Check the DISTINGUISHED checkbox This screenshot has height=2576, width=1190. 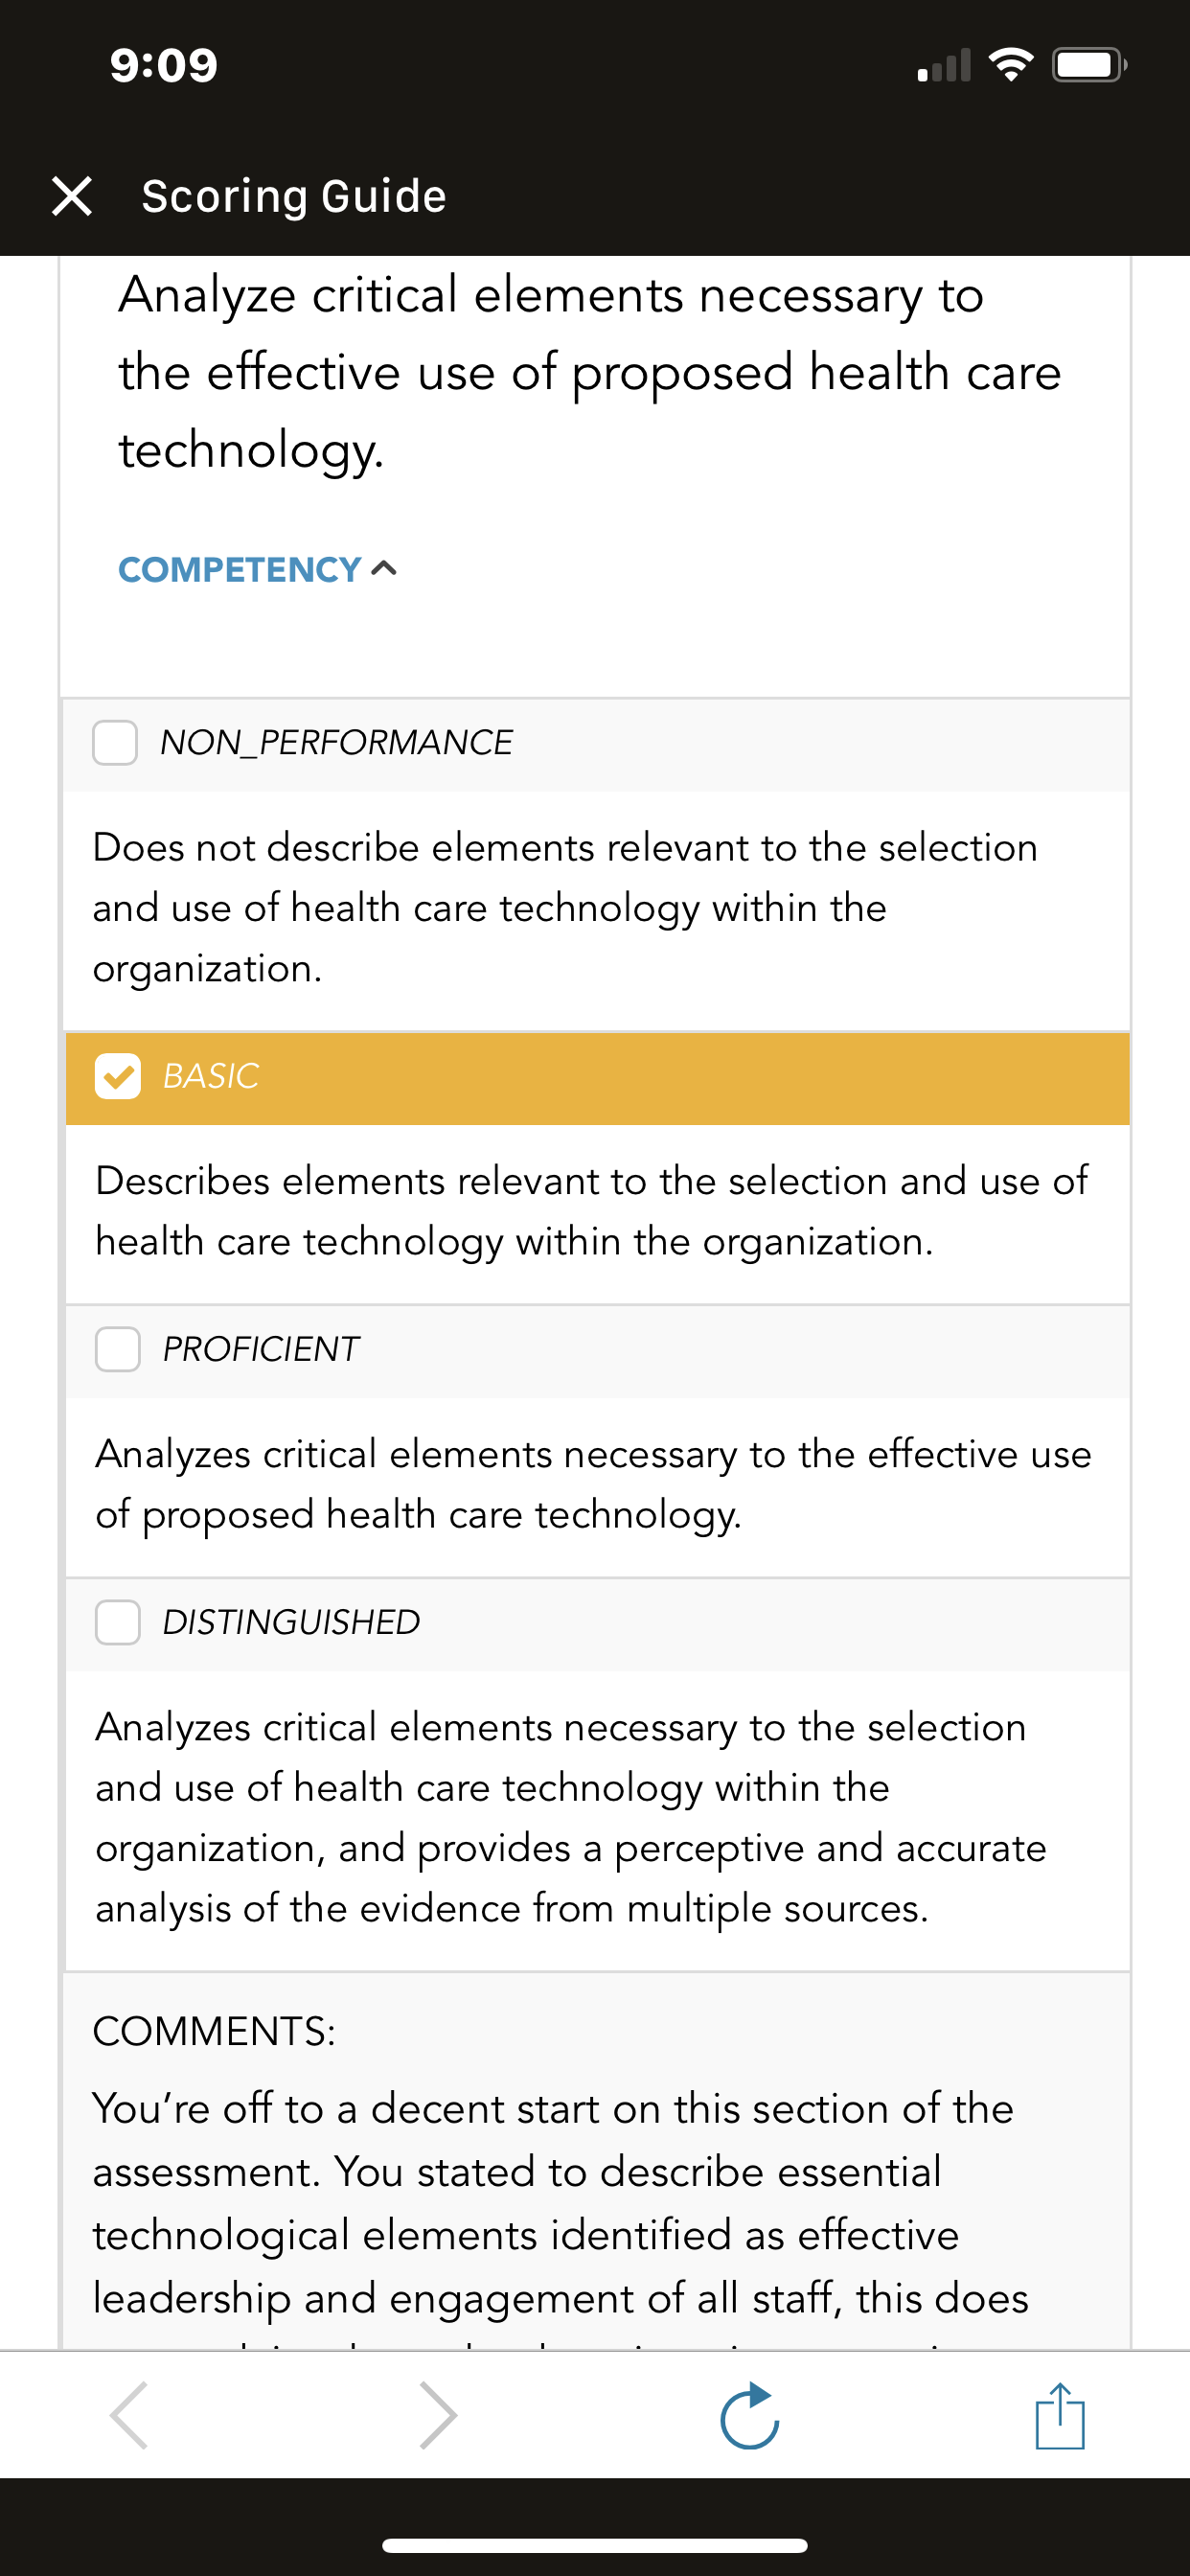tap(118, 1622)
